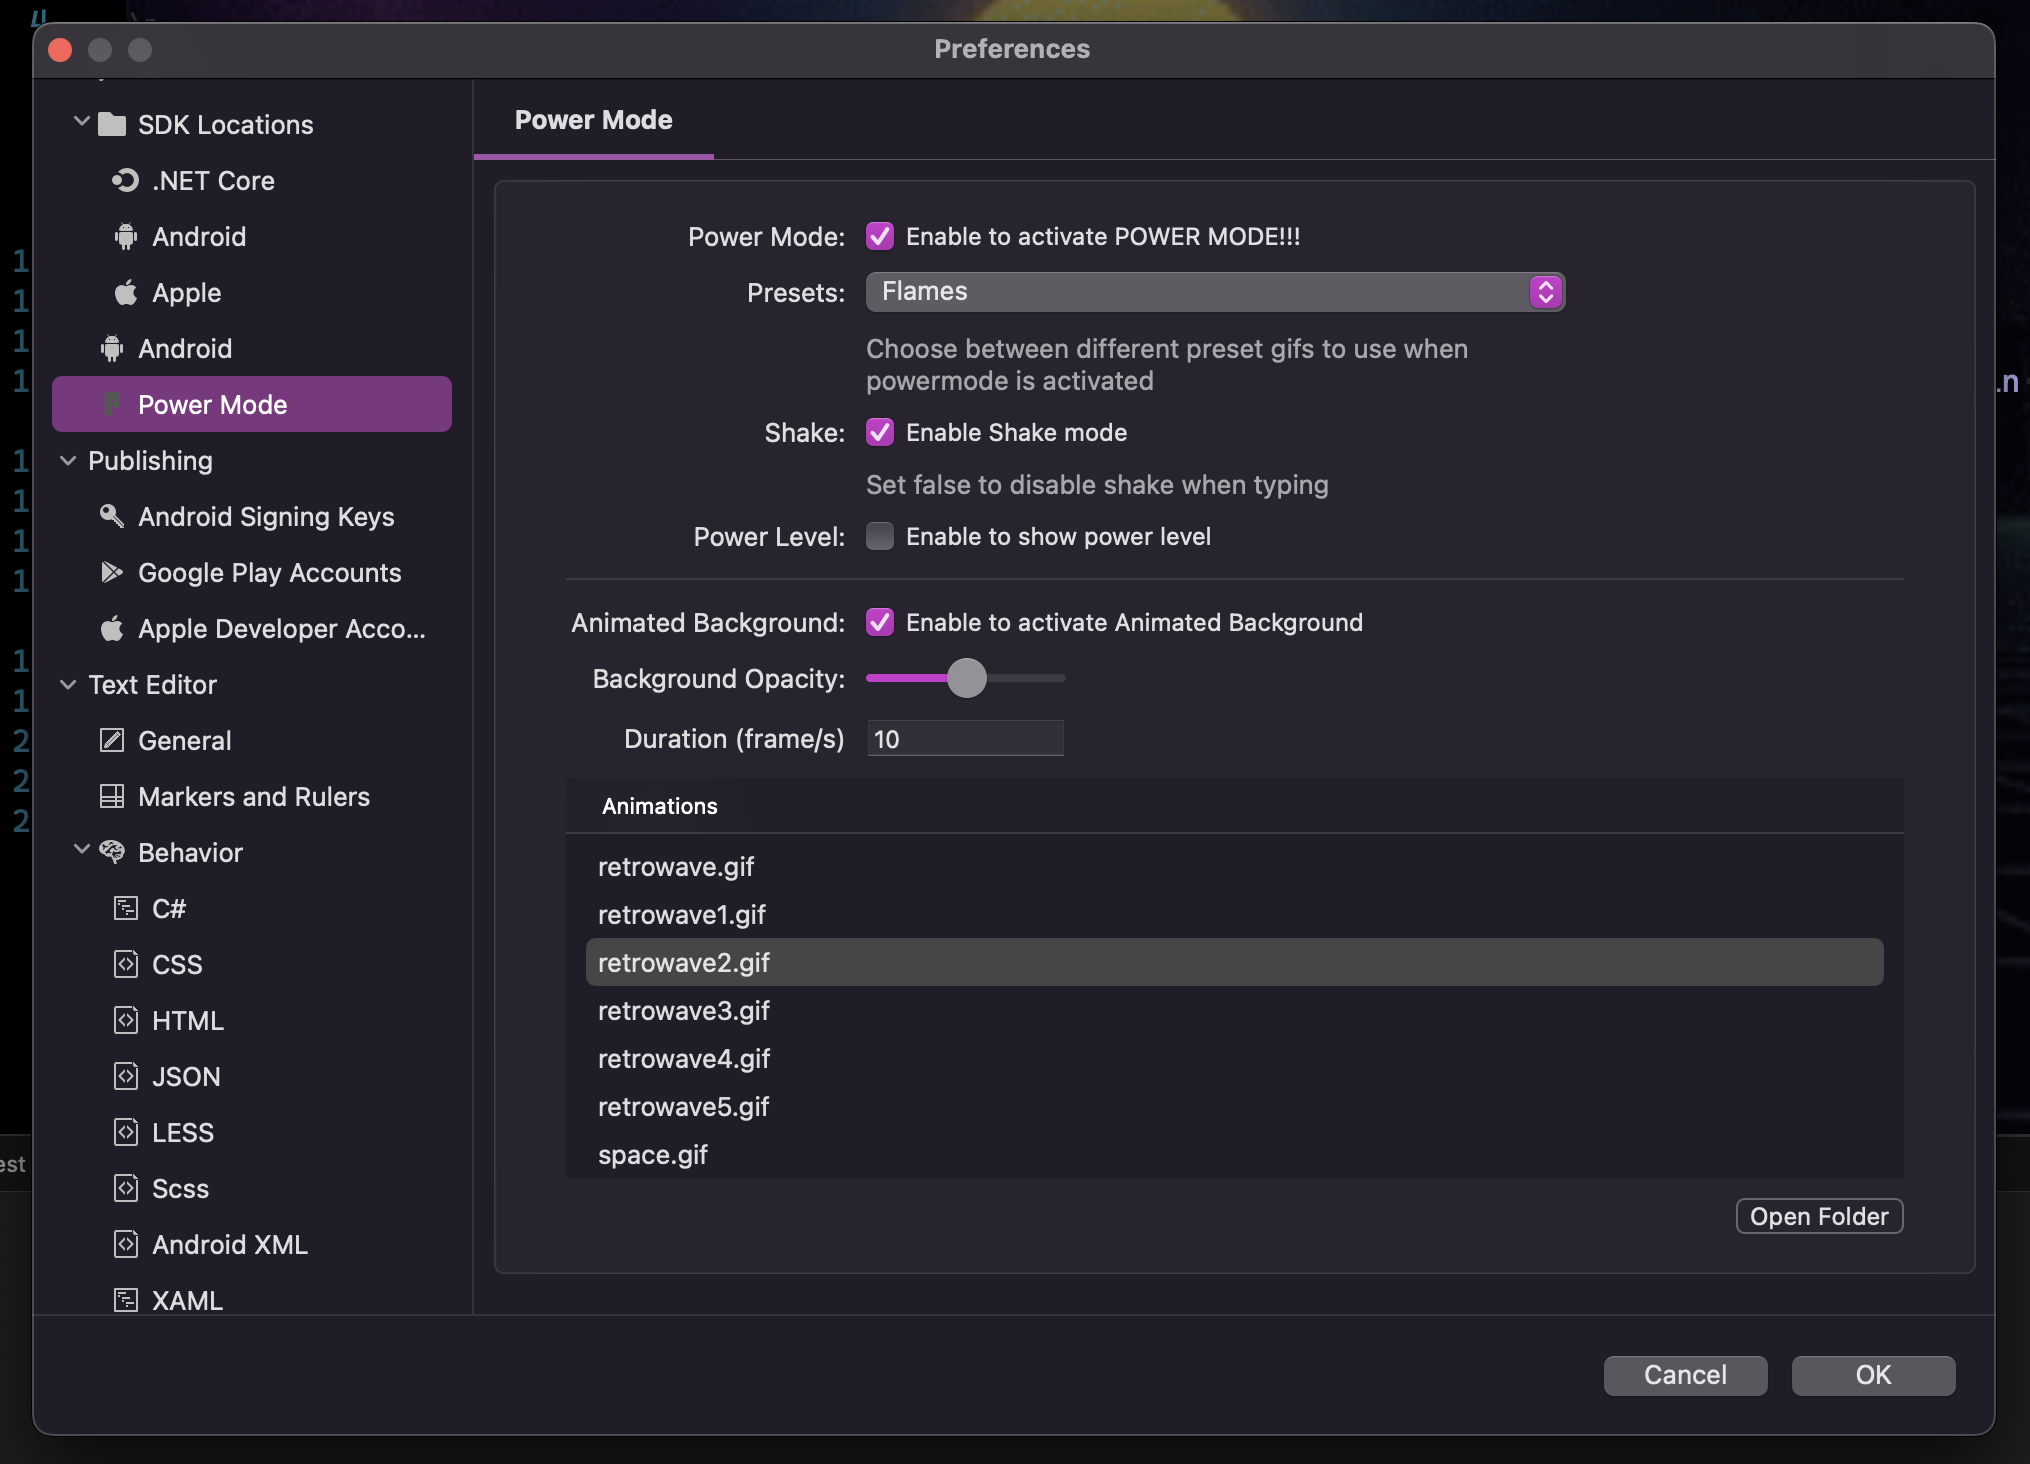Select the Power Mode tab header

594,120
